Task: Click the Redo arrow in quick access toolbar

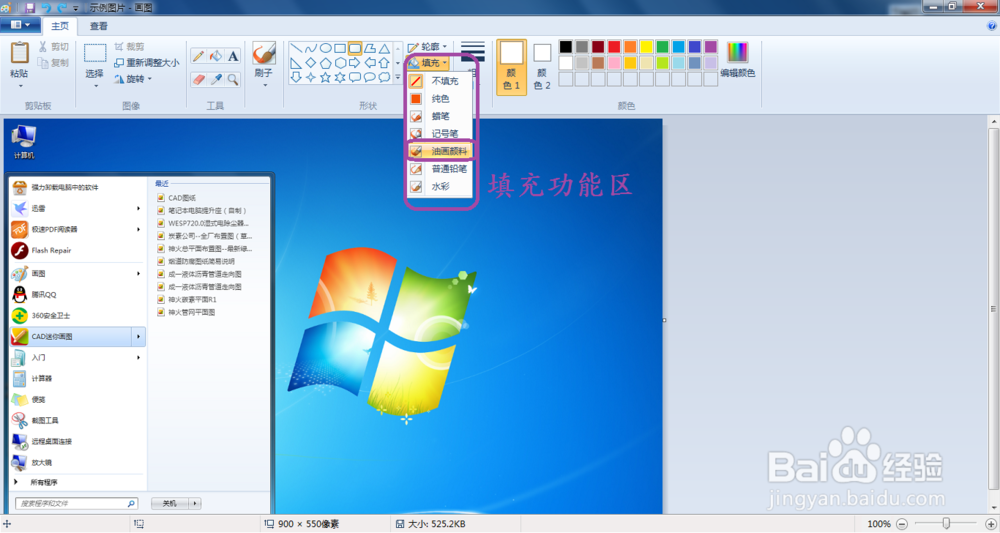Action: coord(62,8)
